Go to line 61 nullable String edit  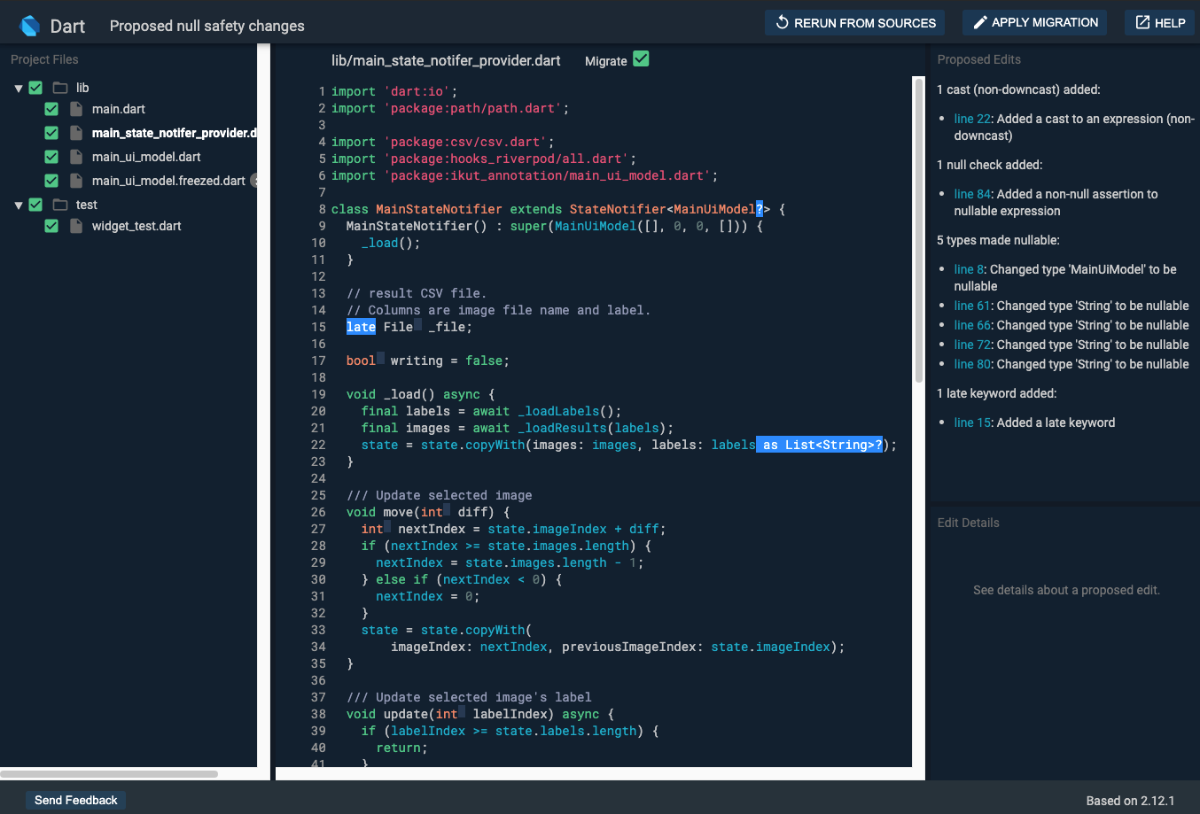click(x=970, y=306)
